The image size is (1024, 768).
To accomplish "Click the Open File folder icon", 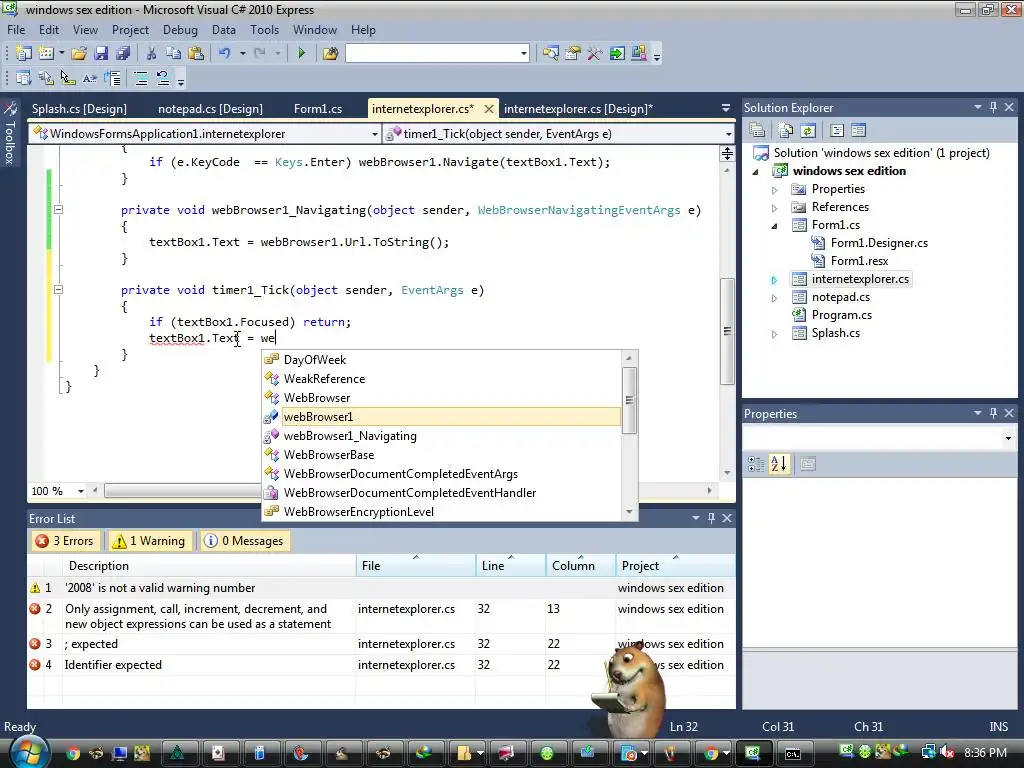I will pos(79,54).
